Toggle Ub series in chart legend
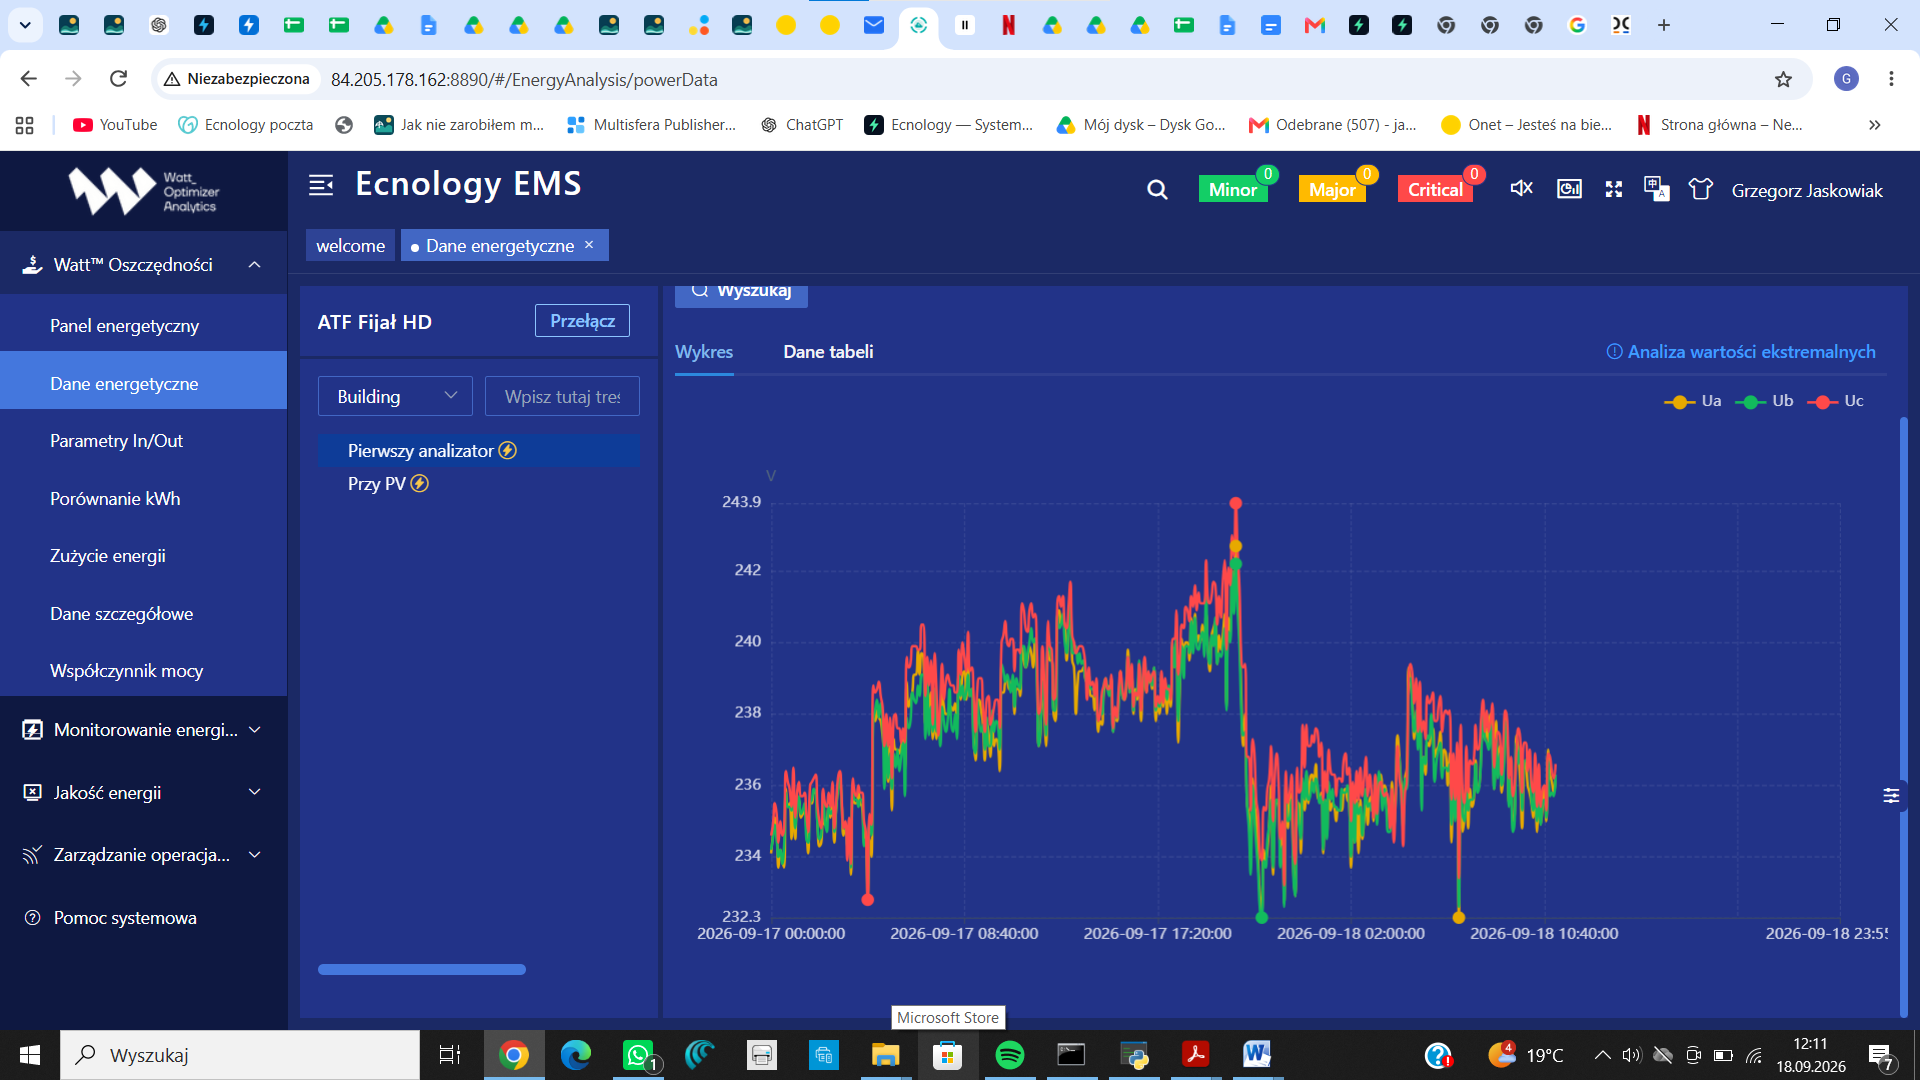The image size is (1920, 1080). [1764, 401]
